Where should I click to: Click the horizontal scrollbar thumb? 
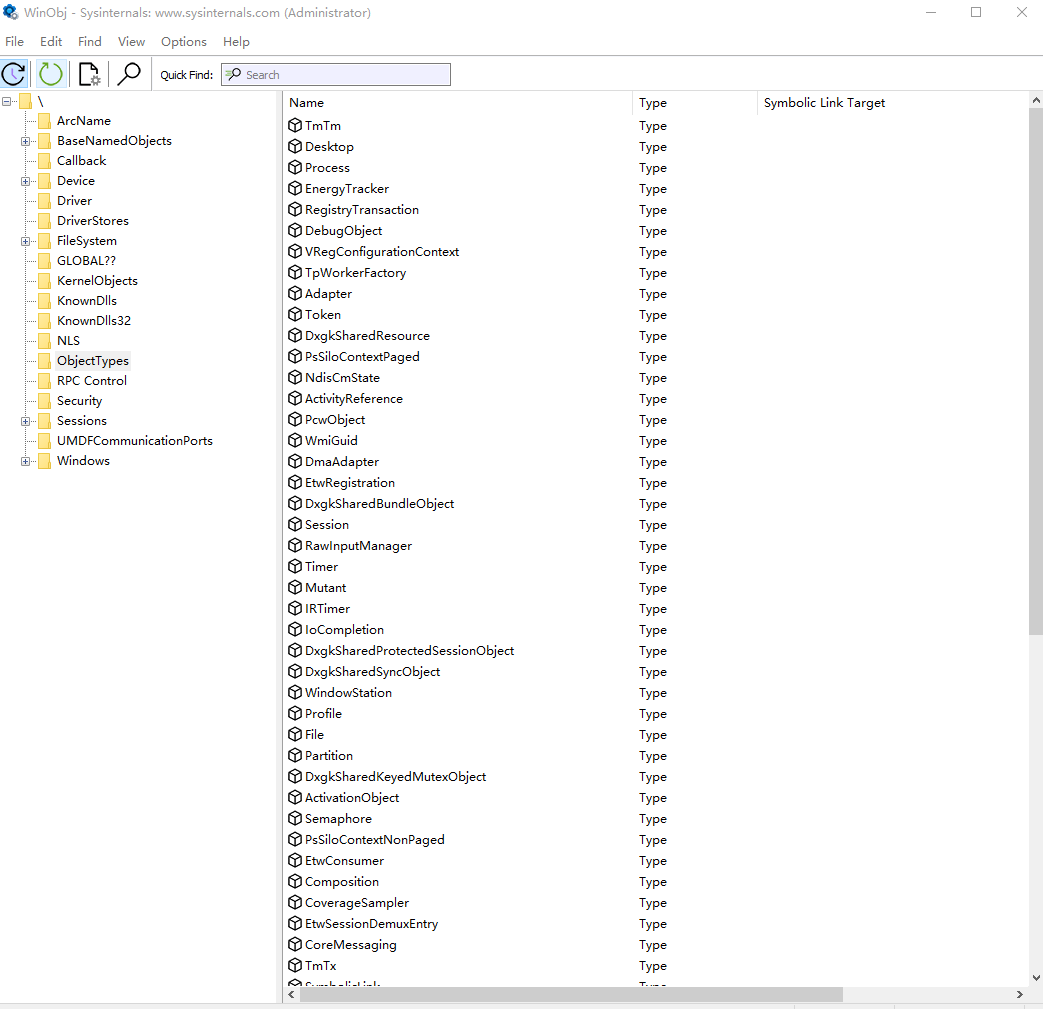(x=571, y=994)
